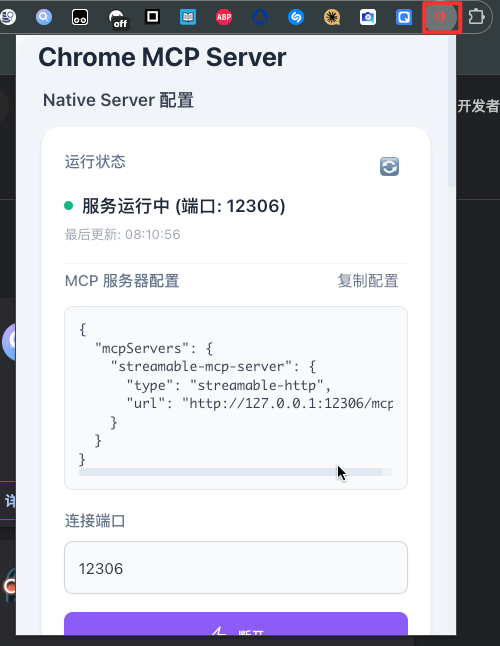Click the Chrome MCP Server heading

point(162,57)
